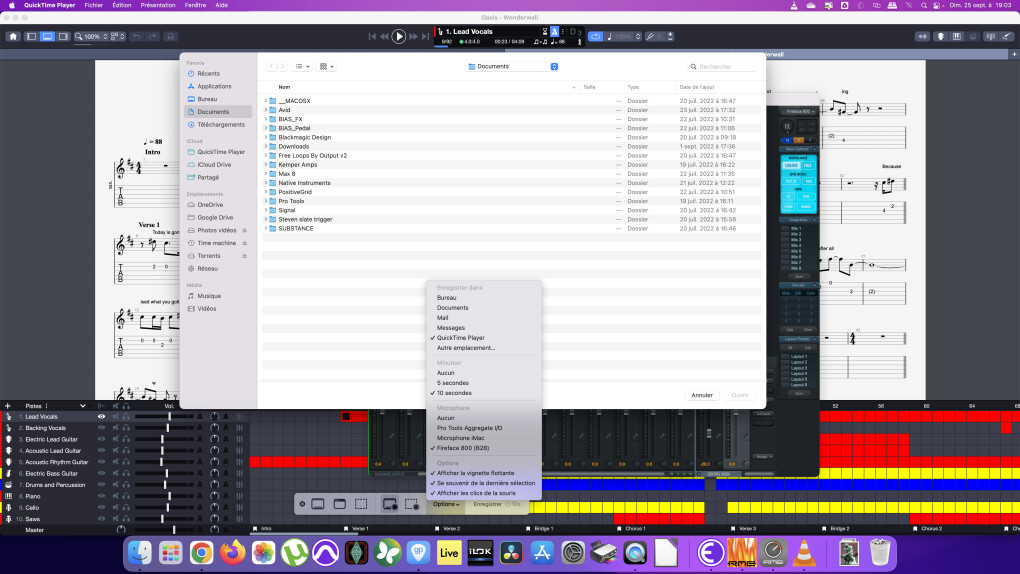Click the Undo arrow in the toolbar
The height and width of the screenshot is (574, 1020).
coord(137,36)
